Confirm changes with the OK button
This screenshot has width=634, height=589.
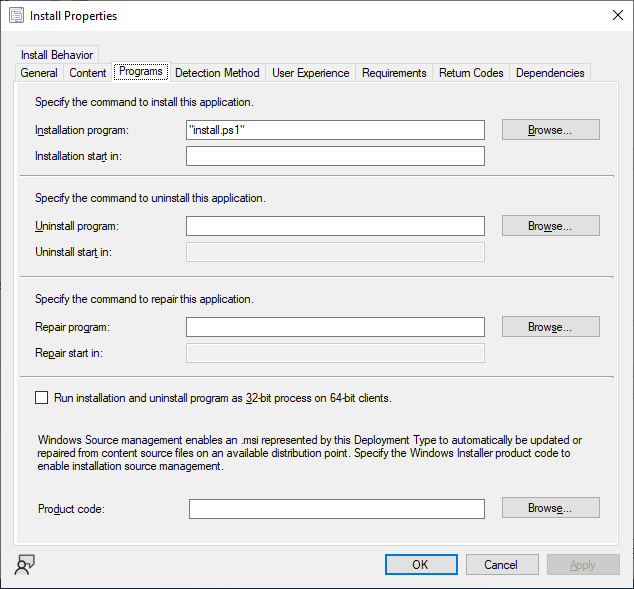click(421, 564)
